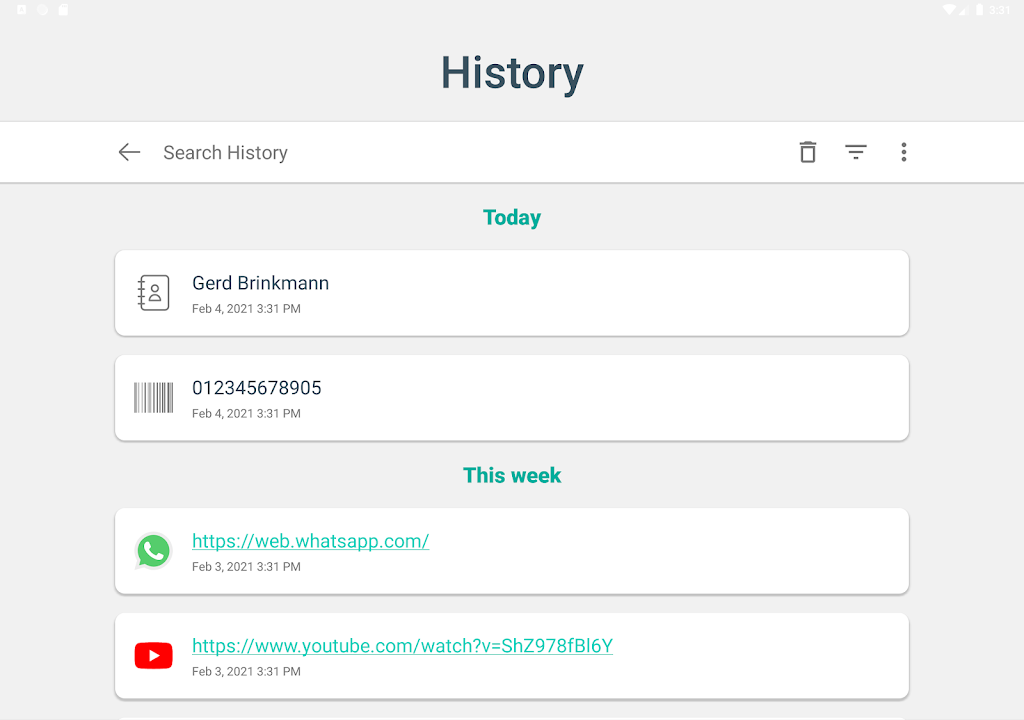Tap the barcode icon for 012345678905
The image size is (1024, 720).
[x=153, y=398]
